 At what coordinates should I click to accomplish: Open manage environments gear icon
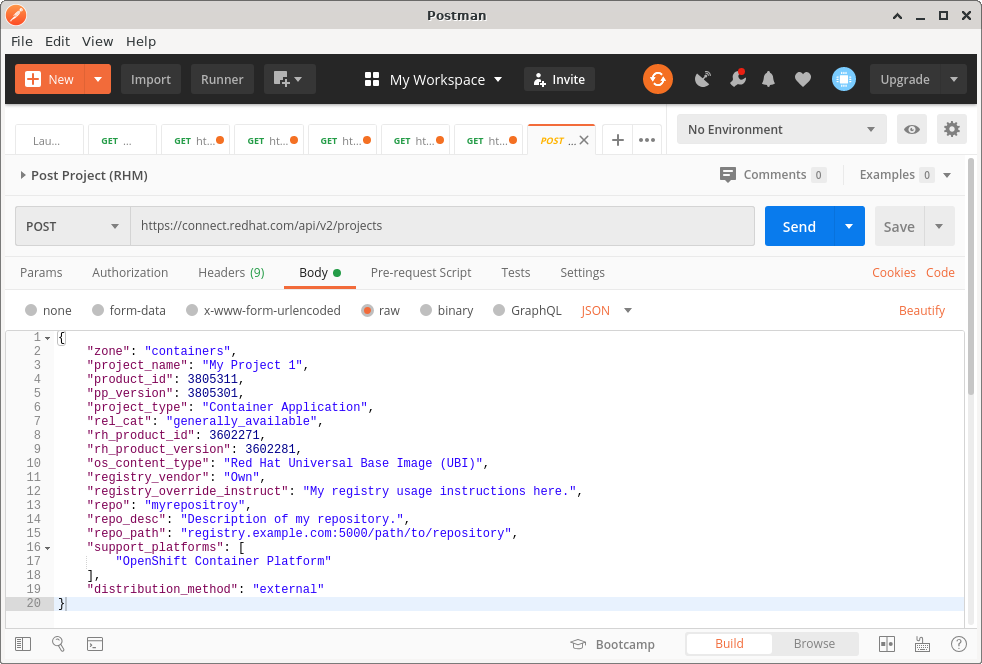[952, 130]
